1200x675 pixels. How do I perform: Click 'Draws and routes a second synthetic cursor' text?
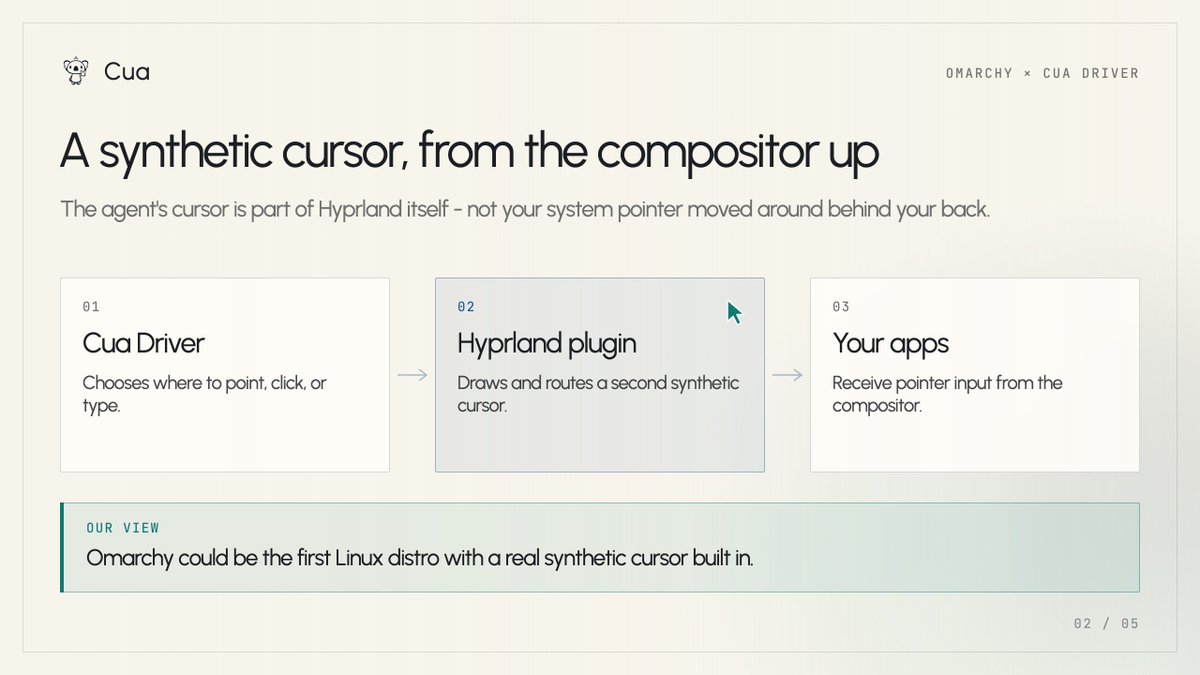[598, 394]
